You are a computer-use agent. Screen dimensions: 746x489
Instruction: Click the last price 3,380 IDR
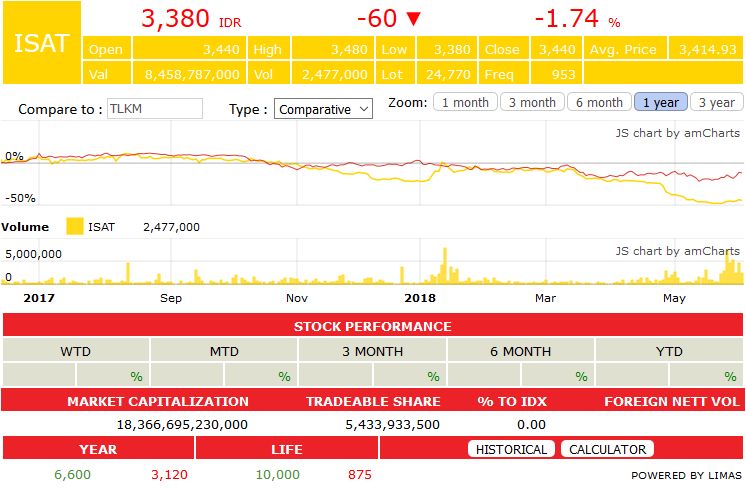[191, 19]
